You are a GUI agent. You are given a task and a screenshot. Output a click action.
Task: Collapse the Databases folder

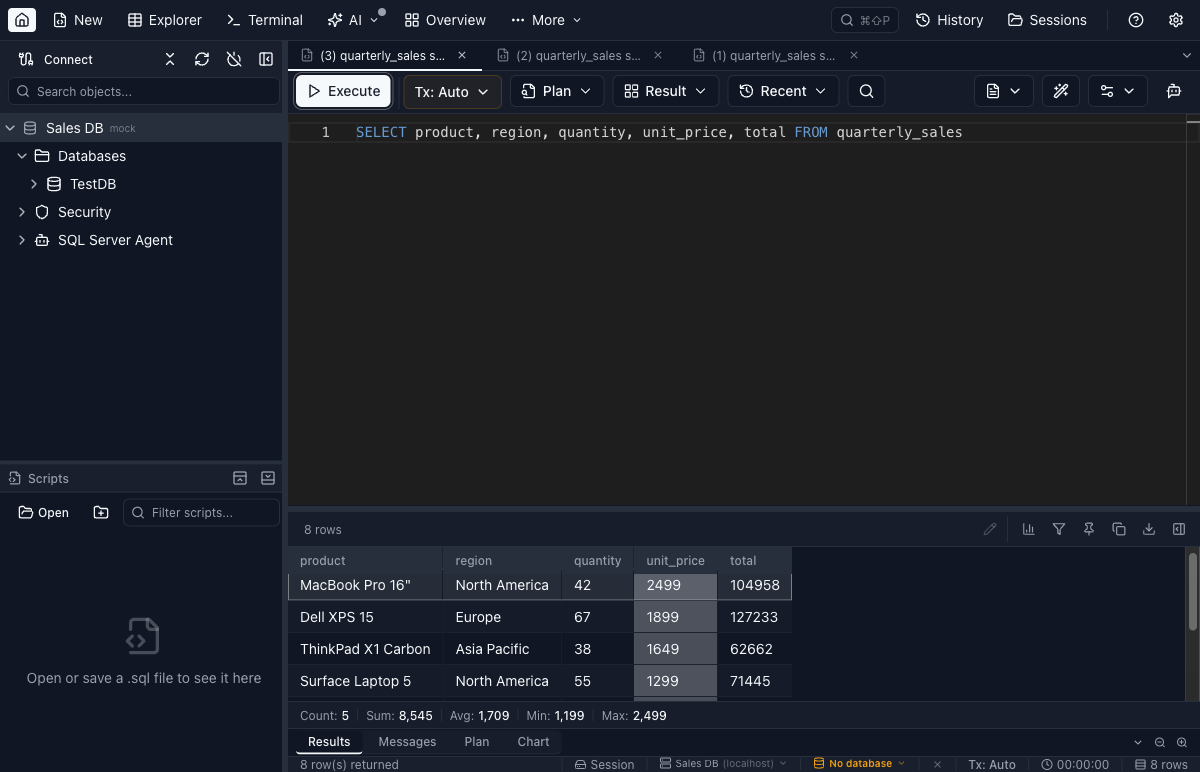point(22,156)
